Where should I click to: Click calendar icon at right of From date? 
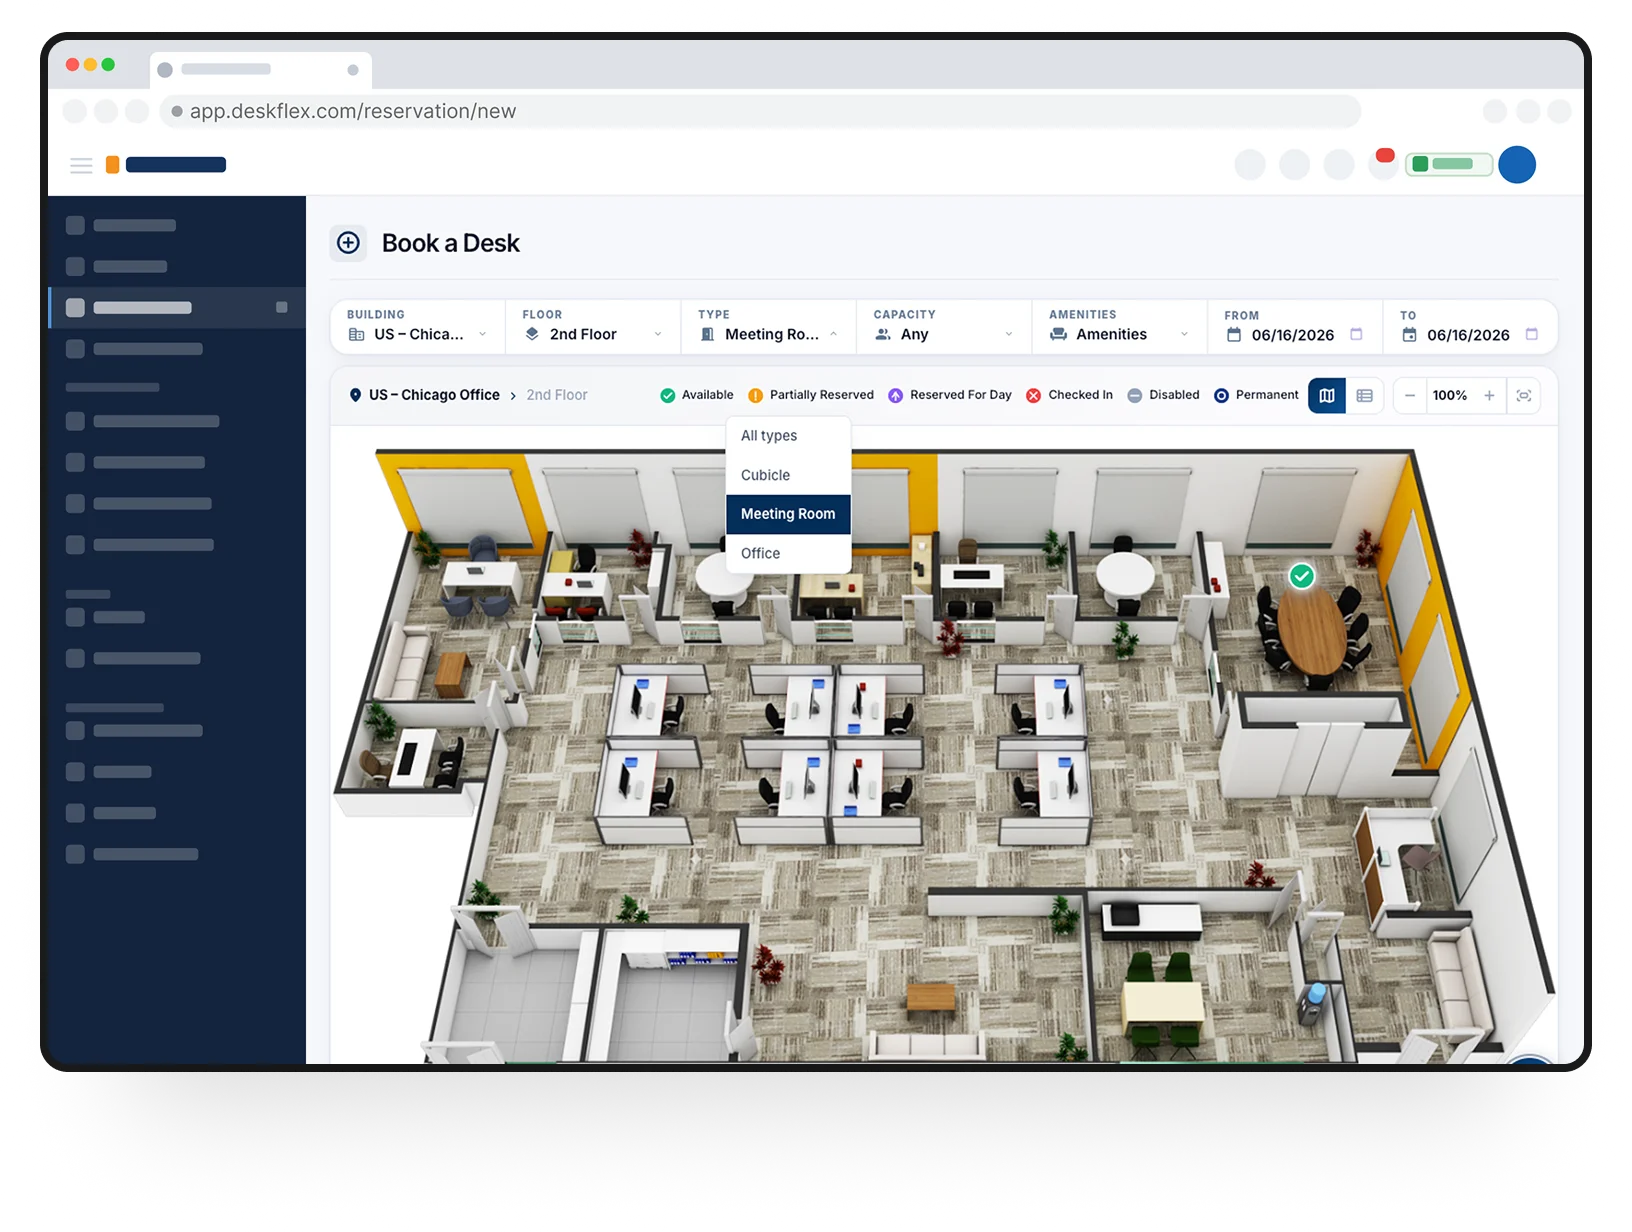pyautogui.click(x=1356, y=334)
